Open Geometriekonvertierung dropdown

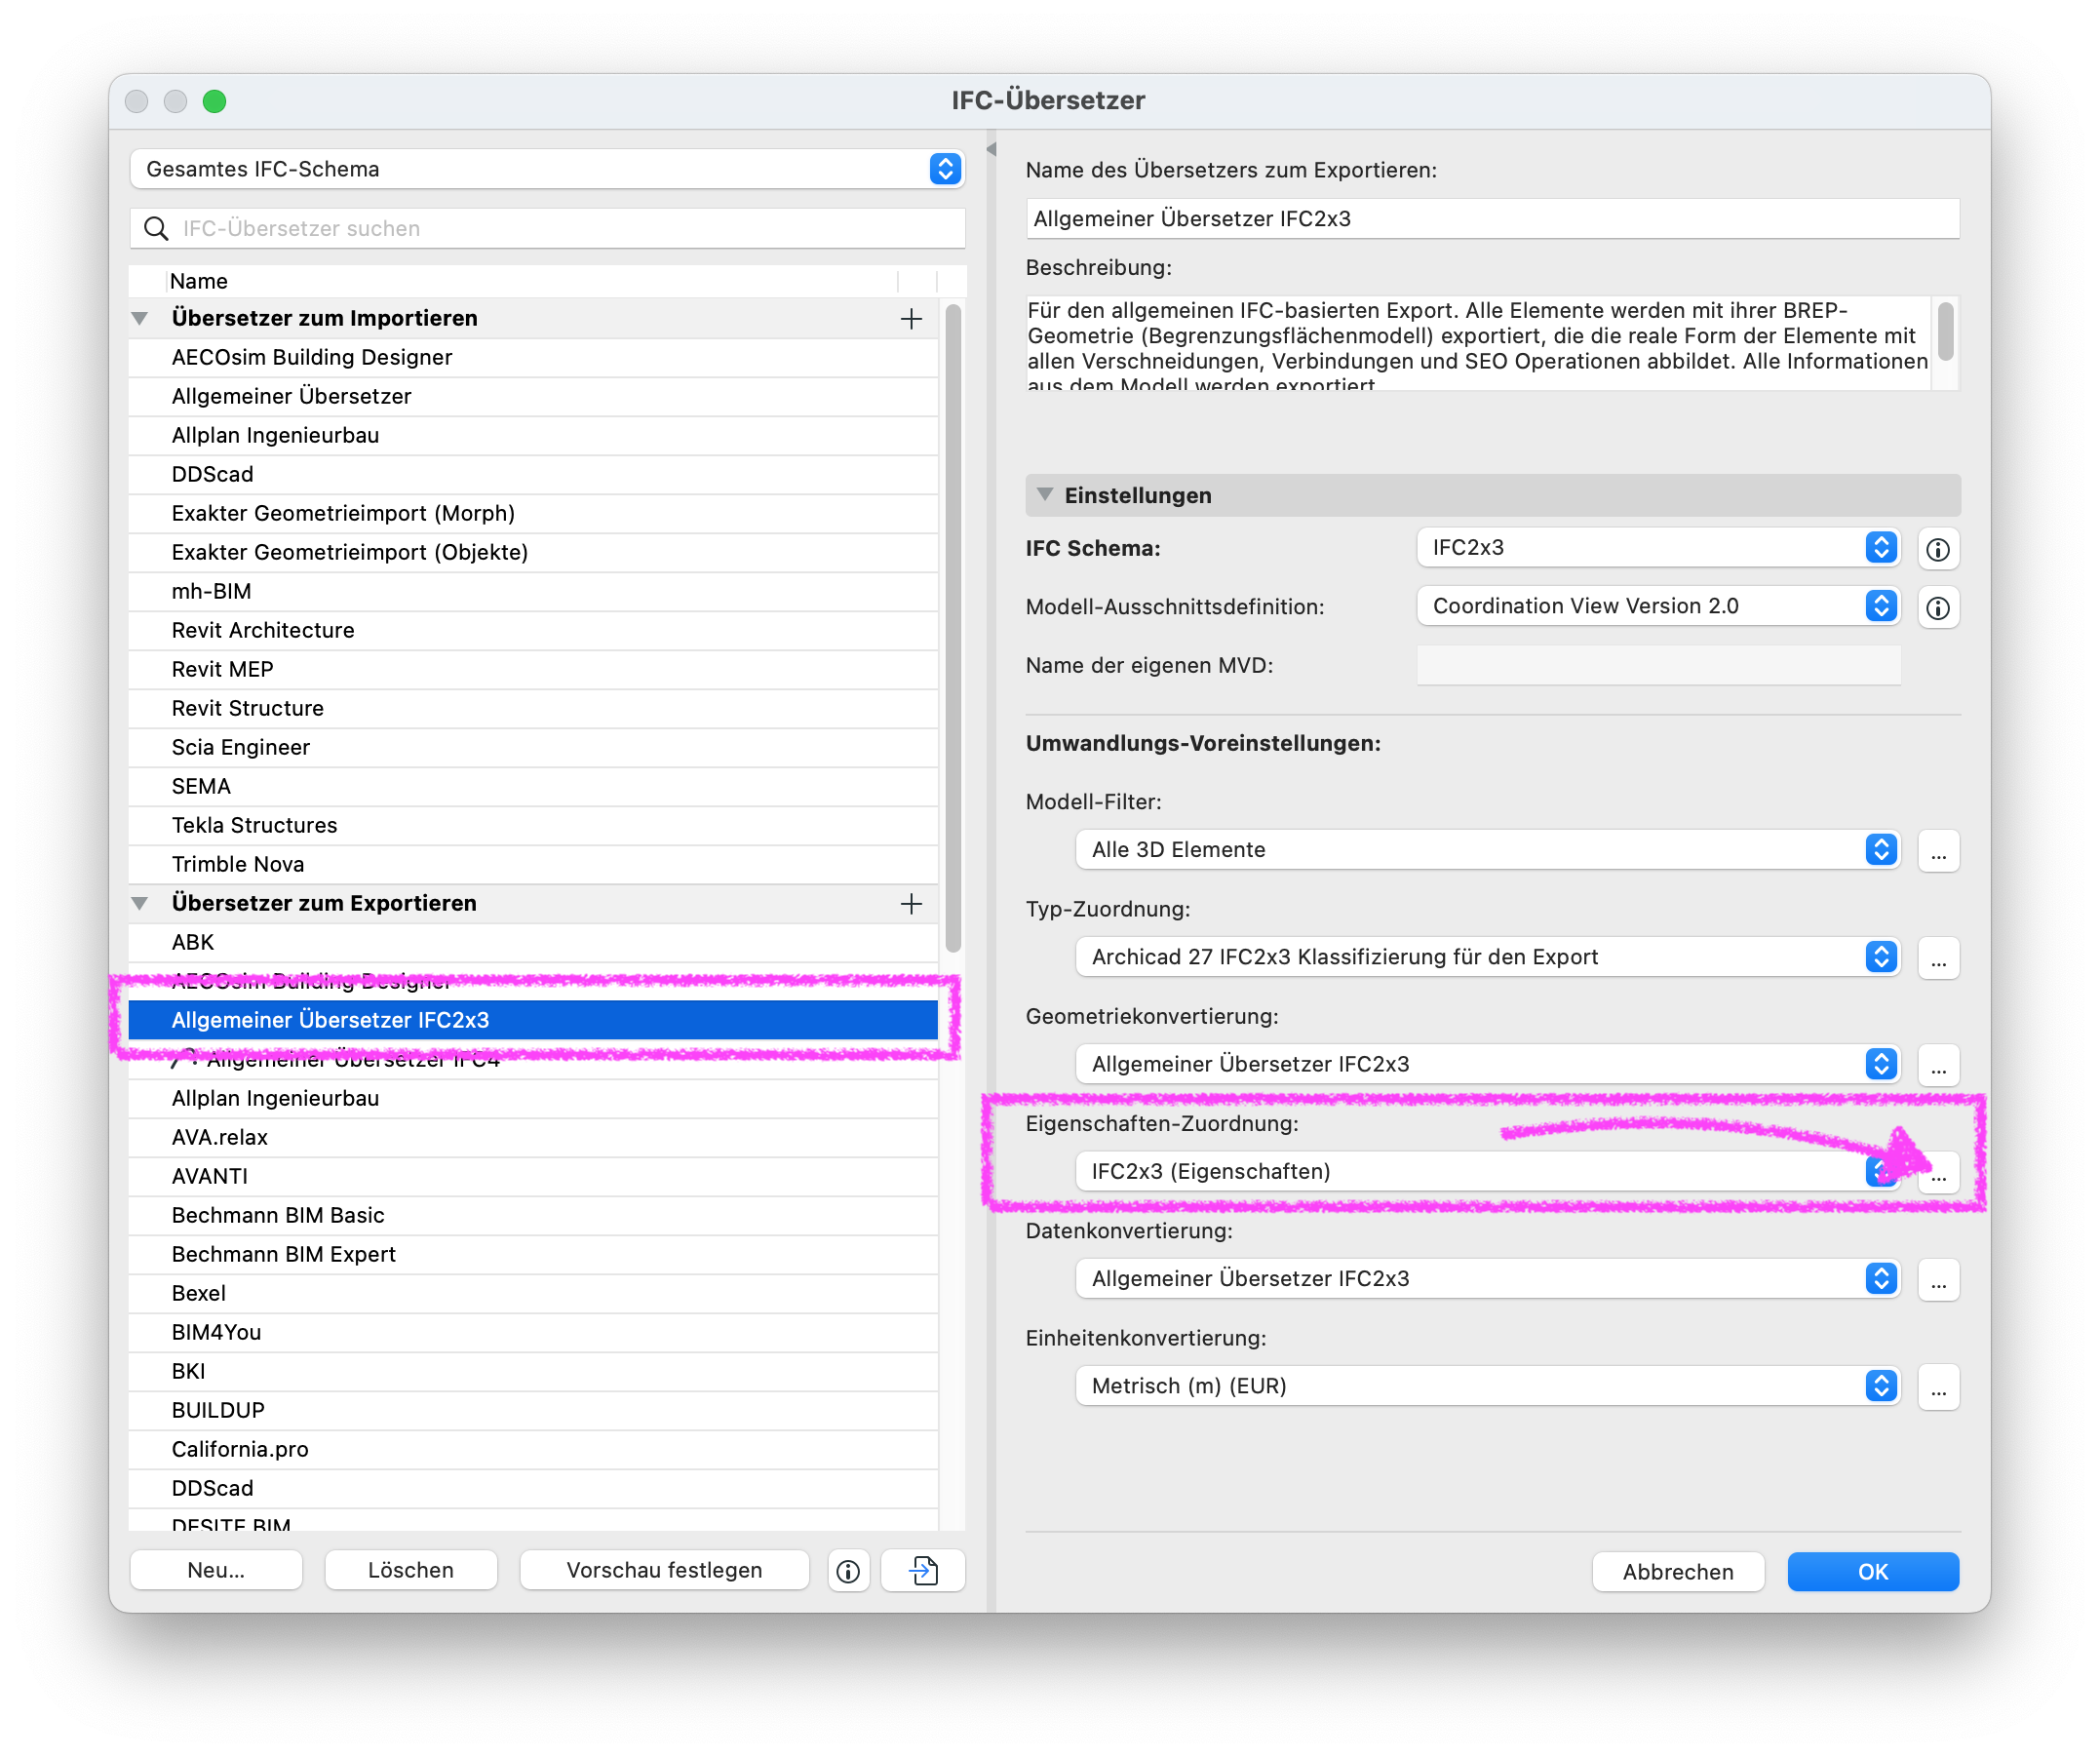(x=1487, y=1064)
